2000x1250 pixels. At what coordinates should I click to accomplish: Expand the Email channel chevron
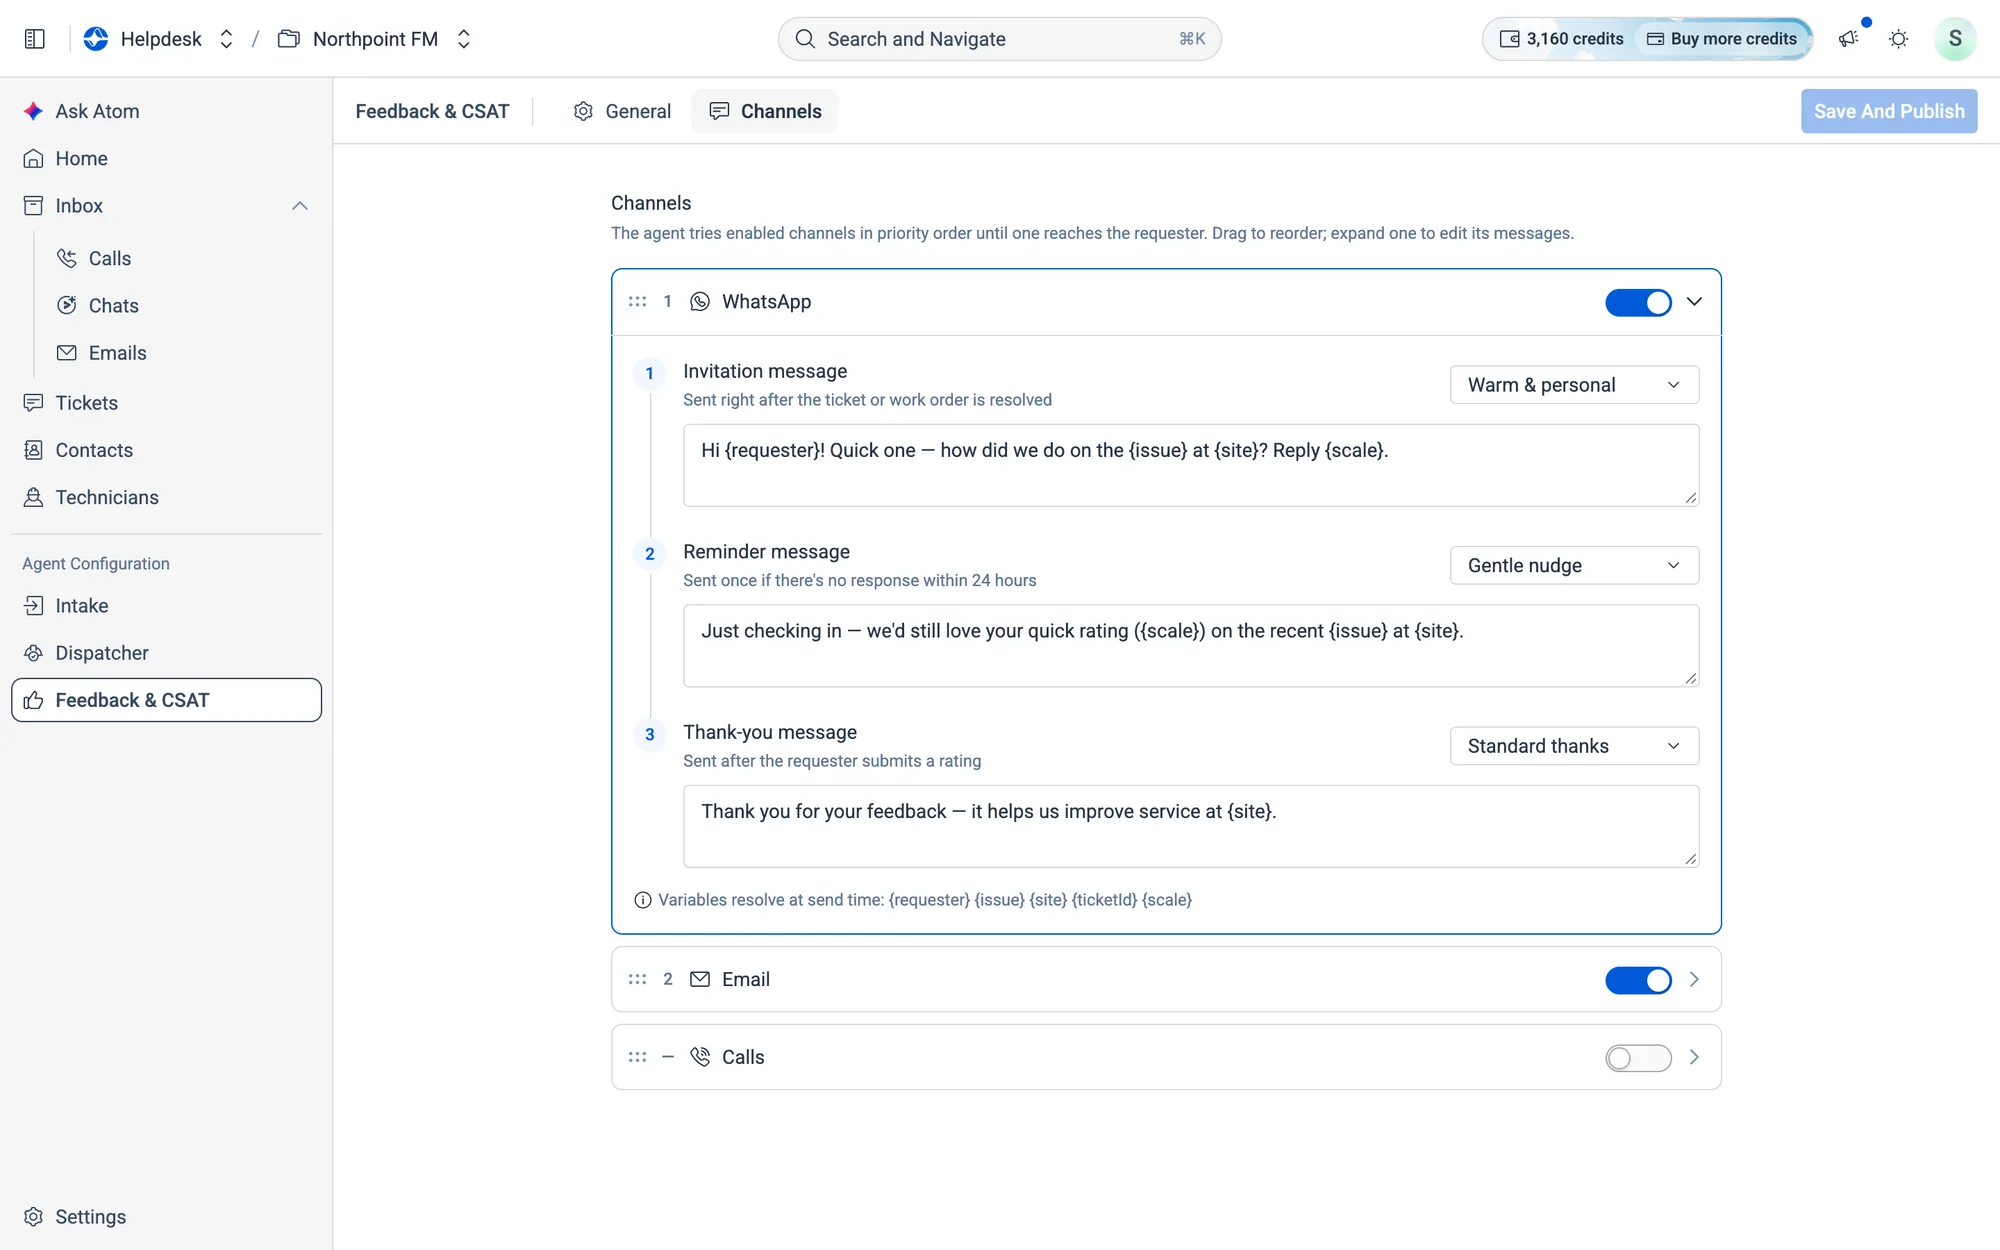[x=1694, y=980]
